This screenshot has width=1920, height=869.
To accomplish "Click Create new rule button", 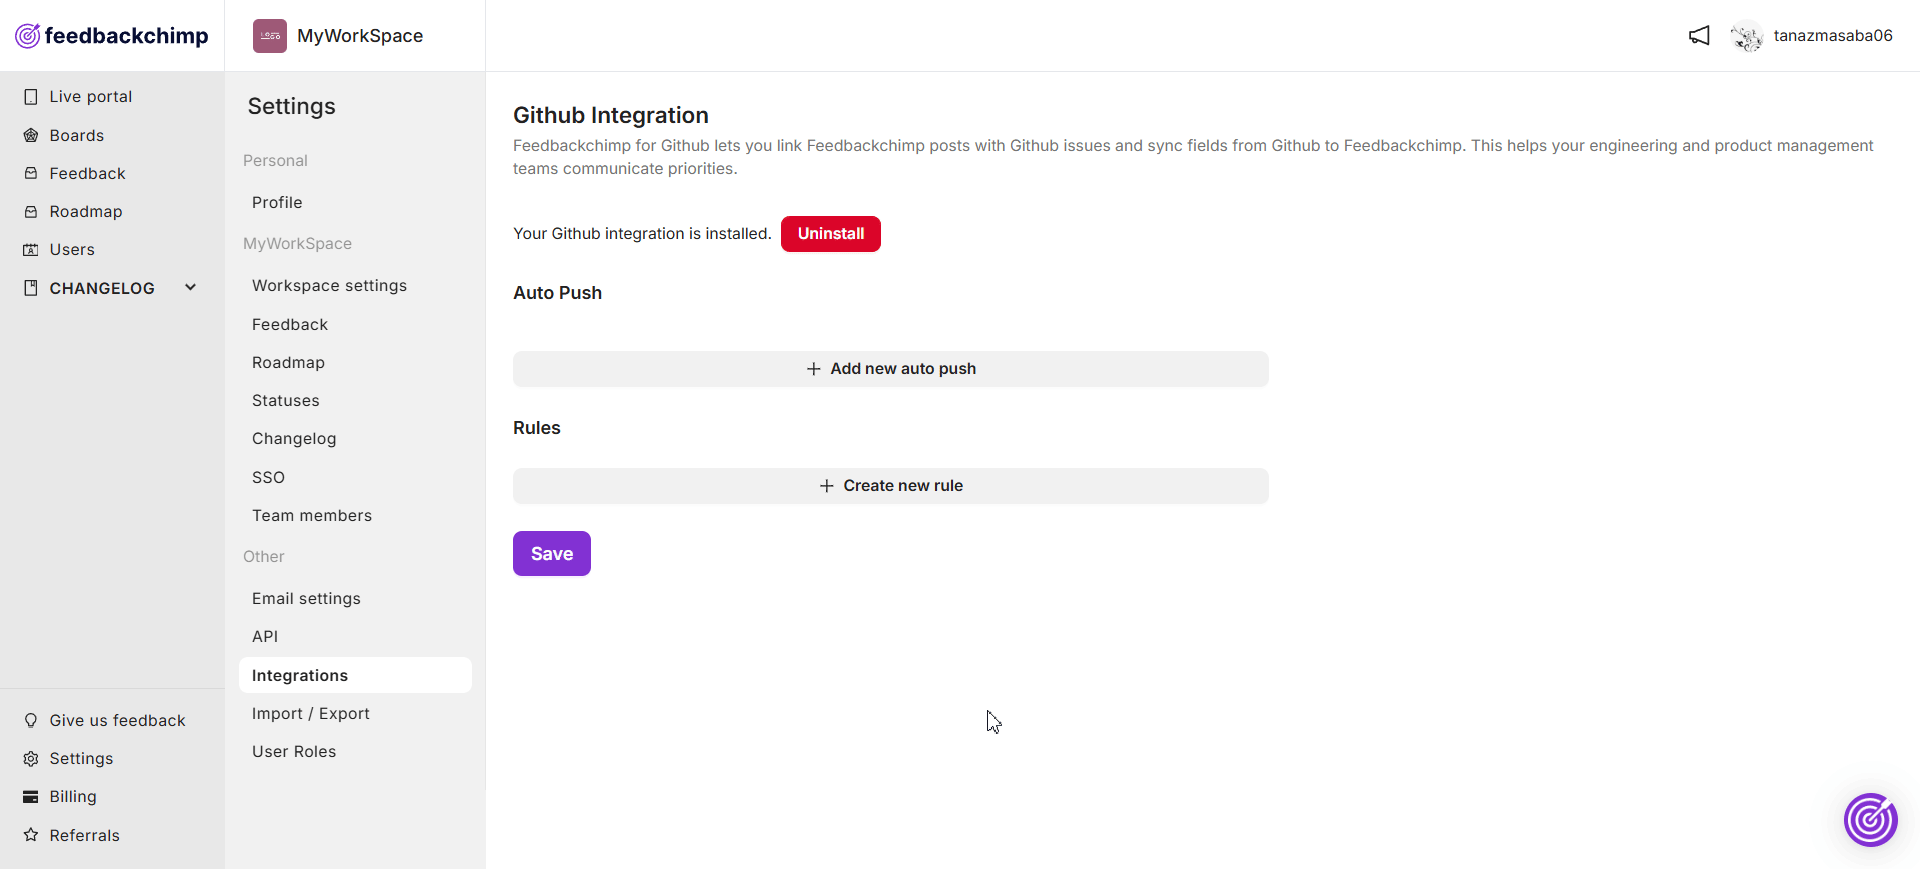I will point(891,486).
